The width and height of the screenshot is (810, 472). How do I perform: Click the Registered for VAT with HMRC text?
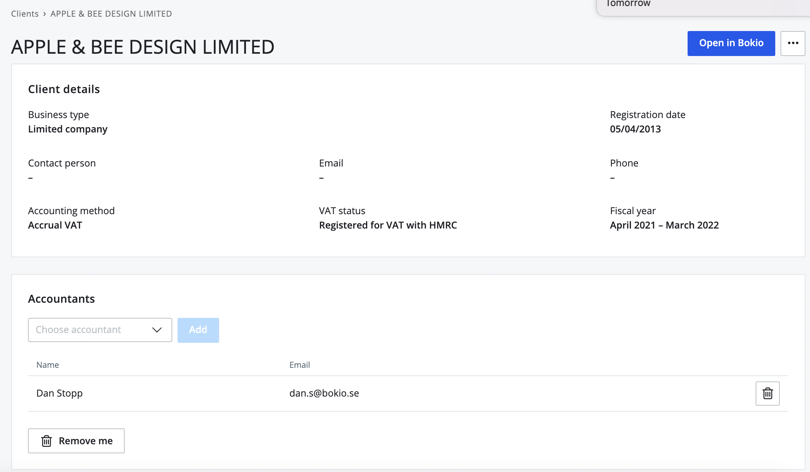coord(388,226)
